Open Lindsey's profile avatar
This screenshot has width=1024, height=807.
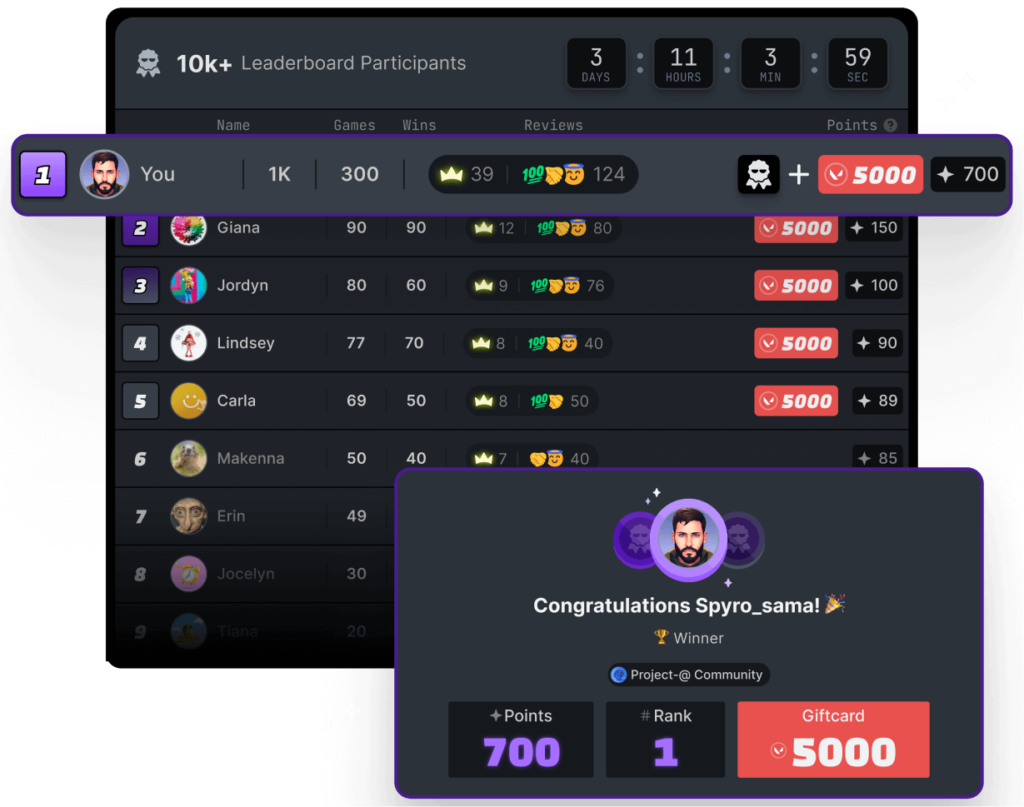189,343
